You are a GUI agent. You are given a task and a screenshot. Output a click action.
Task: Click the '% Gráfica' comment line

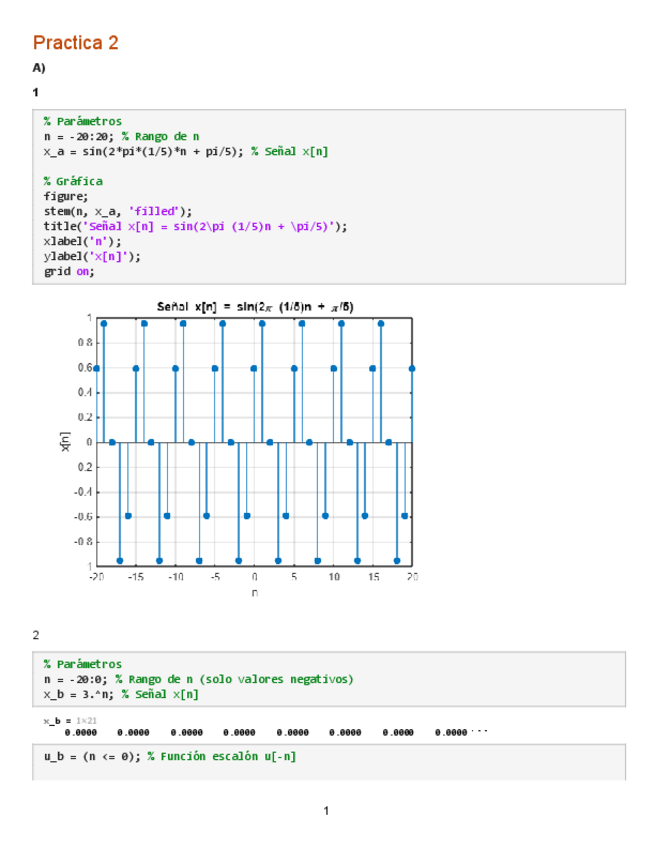coord(72,181)
